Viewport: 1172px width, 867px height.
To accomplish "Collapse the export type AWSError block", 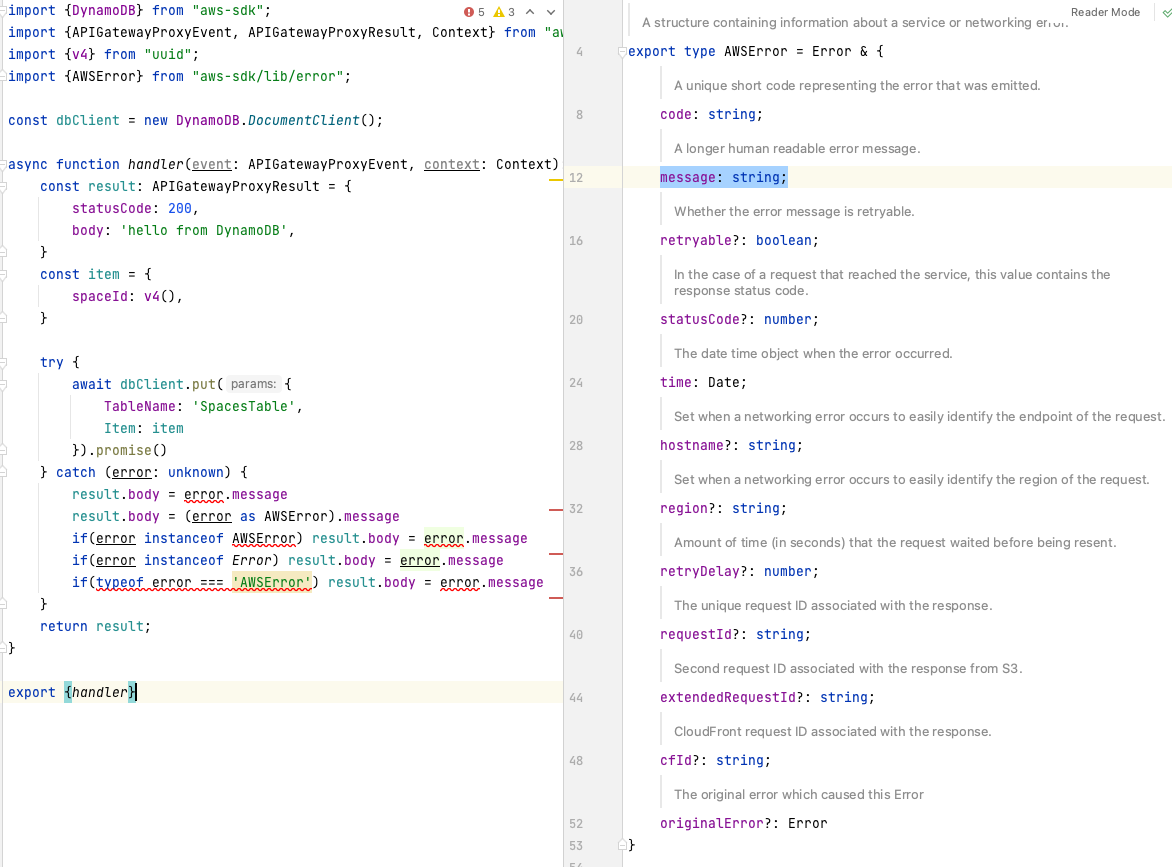I will coord(622,52).
